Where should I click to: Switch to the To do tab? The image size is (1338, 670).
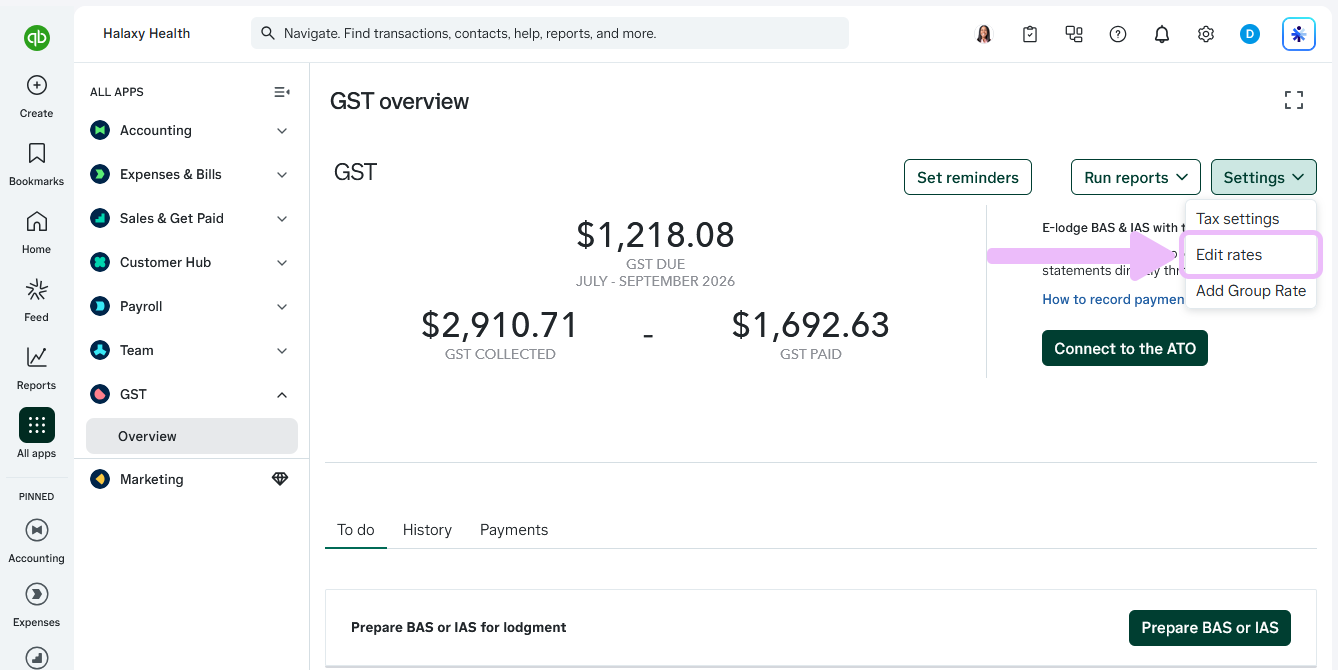point(356,530)
